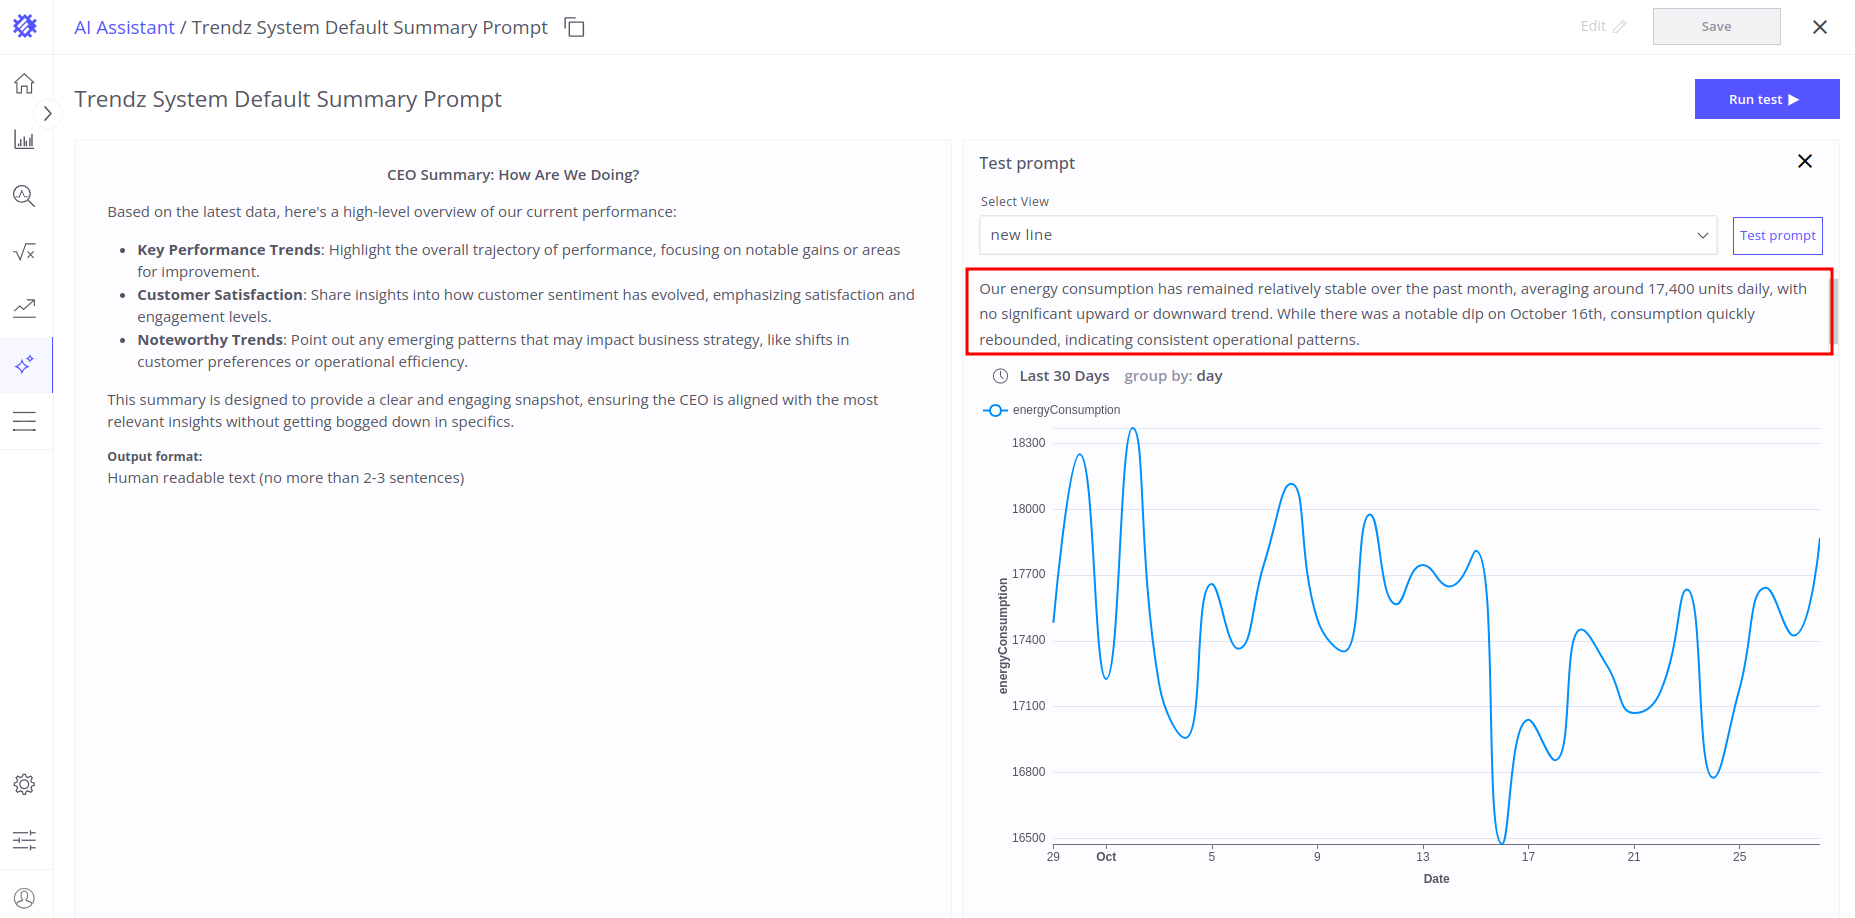Viewport: 1855px width, 918px height.
Task: Close the Test prompt panel
Action: (x=1804, y=161)
